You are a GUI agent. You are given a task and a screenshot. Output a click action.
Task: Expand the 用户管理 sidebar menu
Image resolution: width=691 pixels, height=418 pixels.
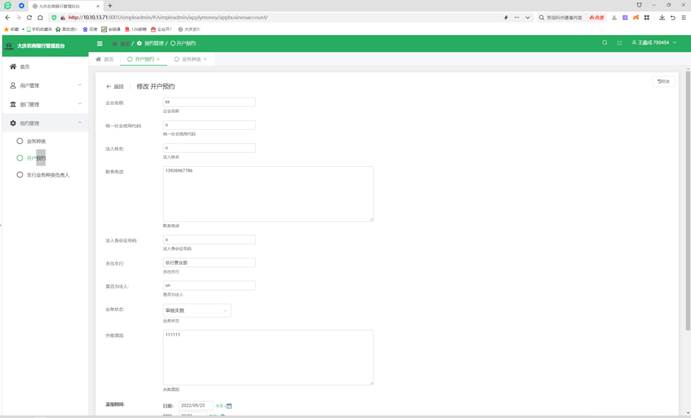(x=45, y=86)
